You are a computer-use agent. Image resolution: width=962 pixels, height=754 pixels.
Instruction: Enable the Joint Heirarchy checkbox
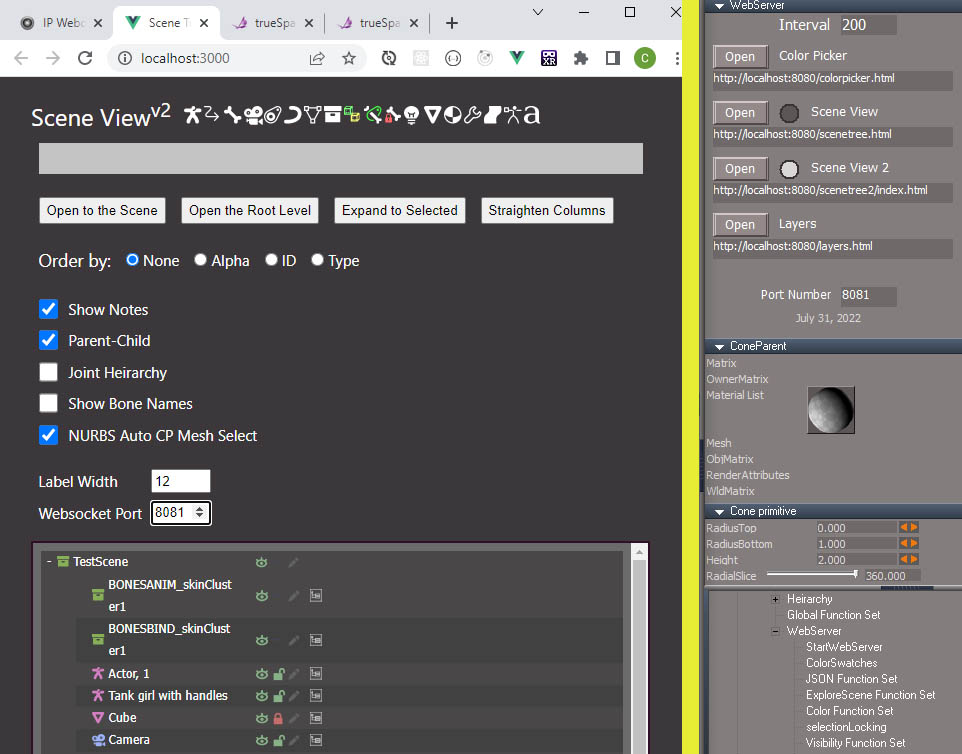point(48,372)
